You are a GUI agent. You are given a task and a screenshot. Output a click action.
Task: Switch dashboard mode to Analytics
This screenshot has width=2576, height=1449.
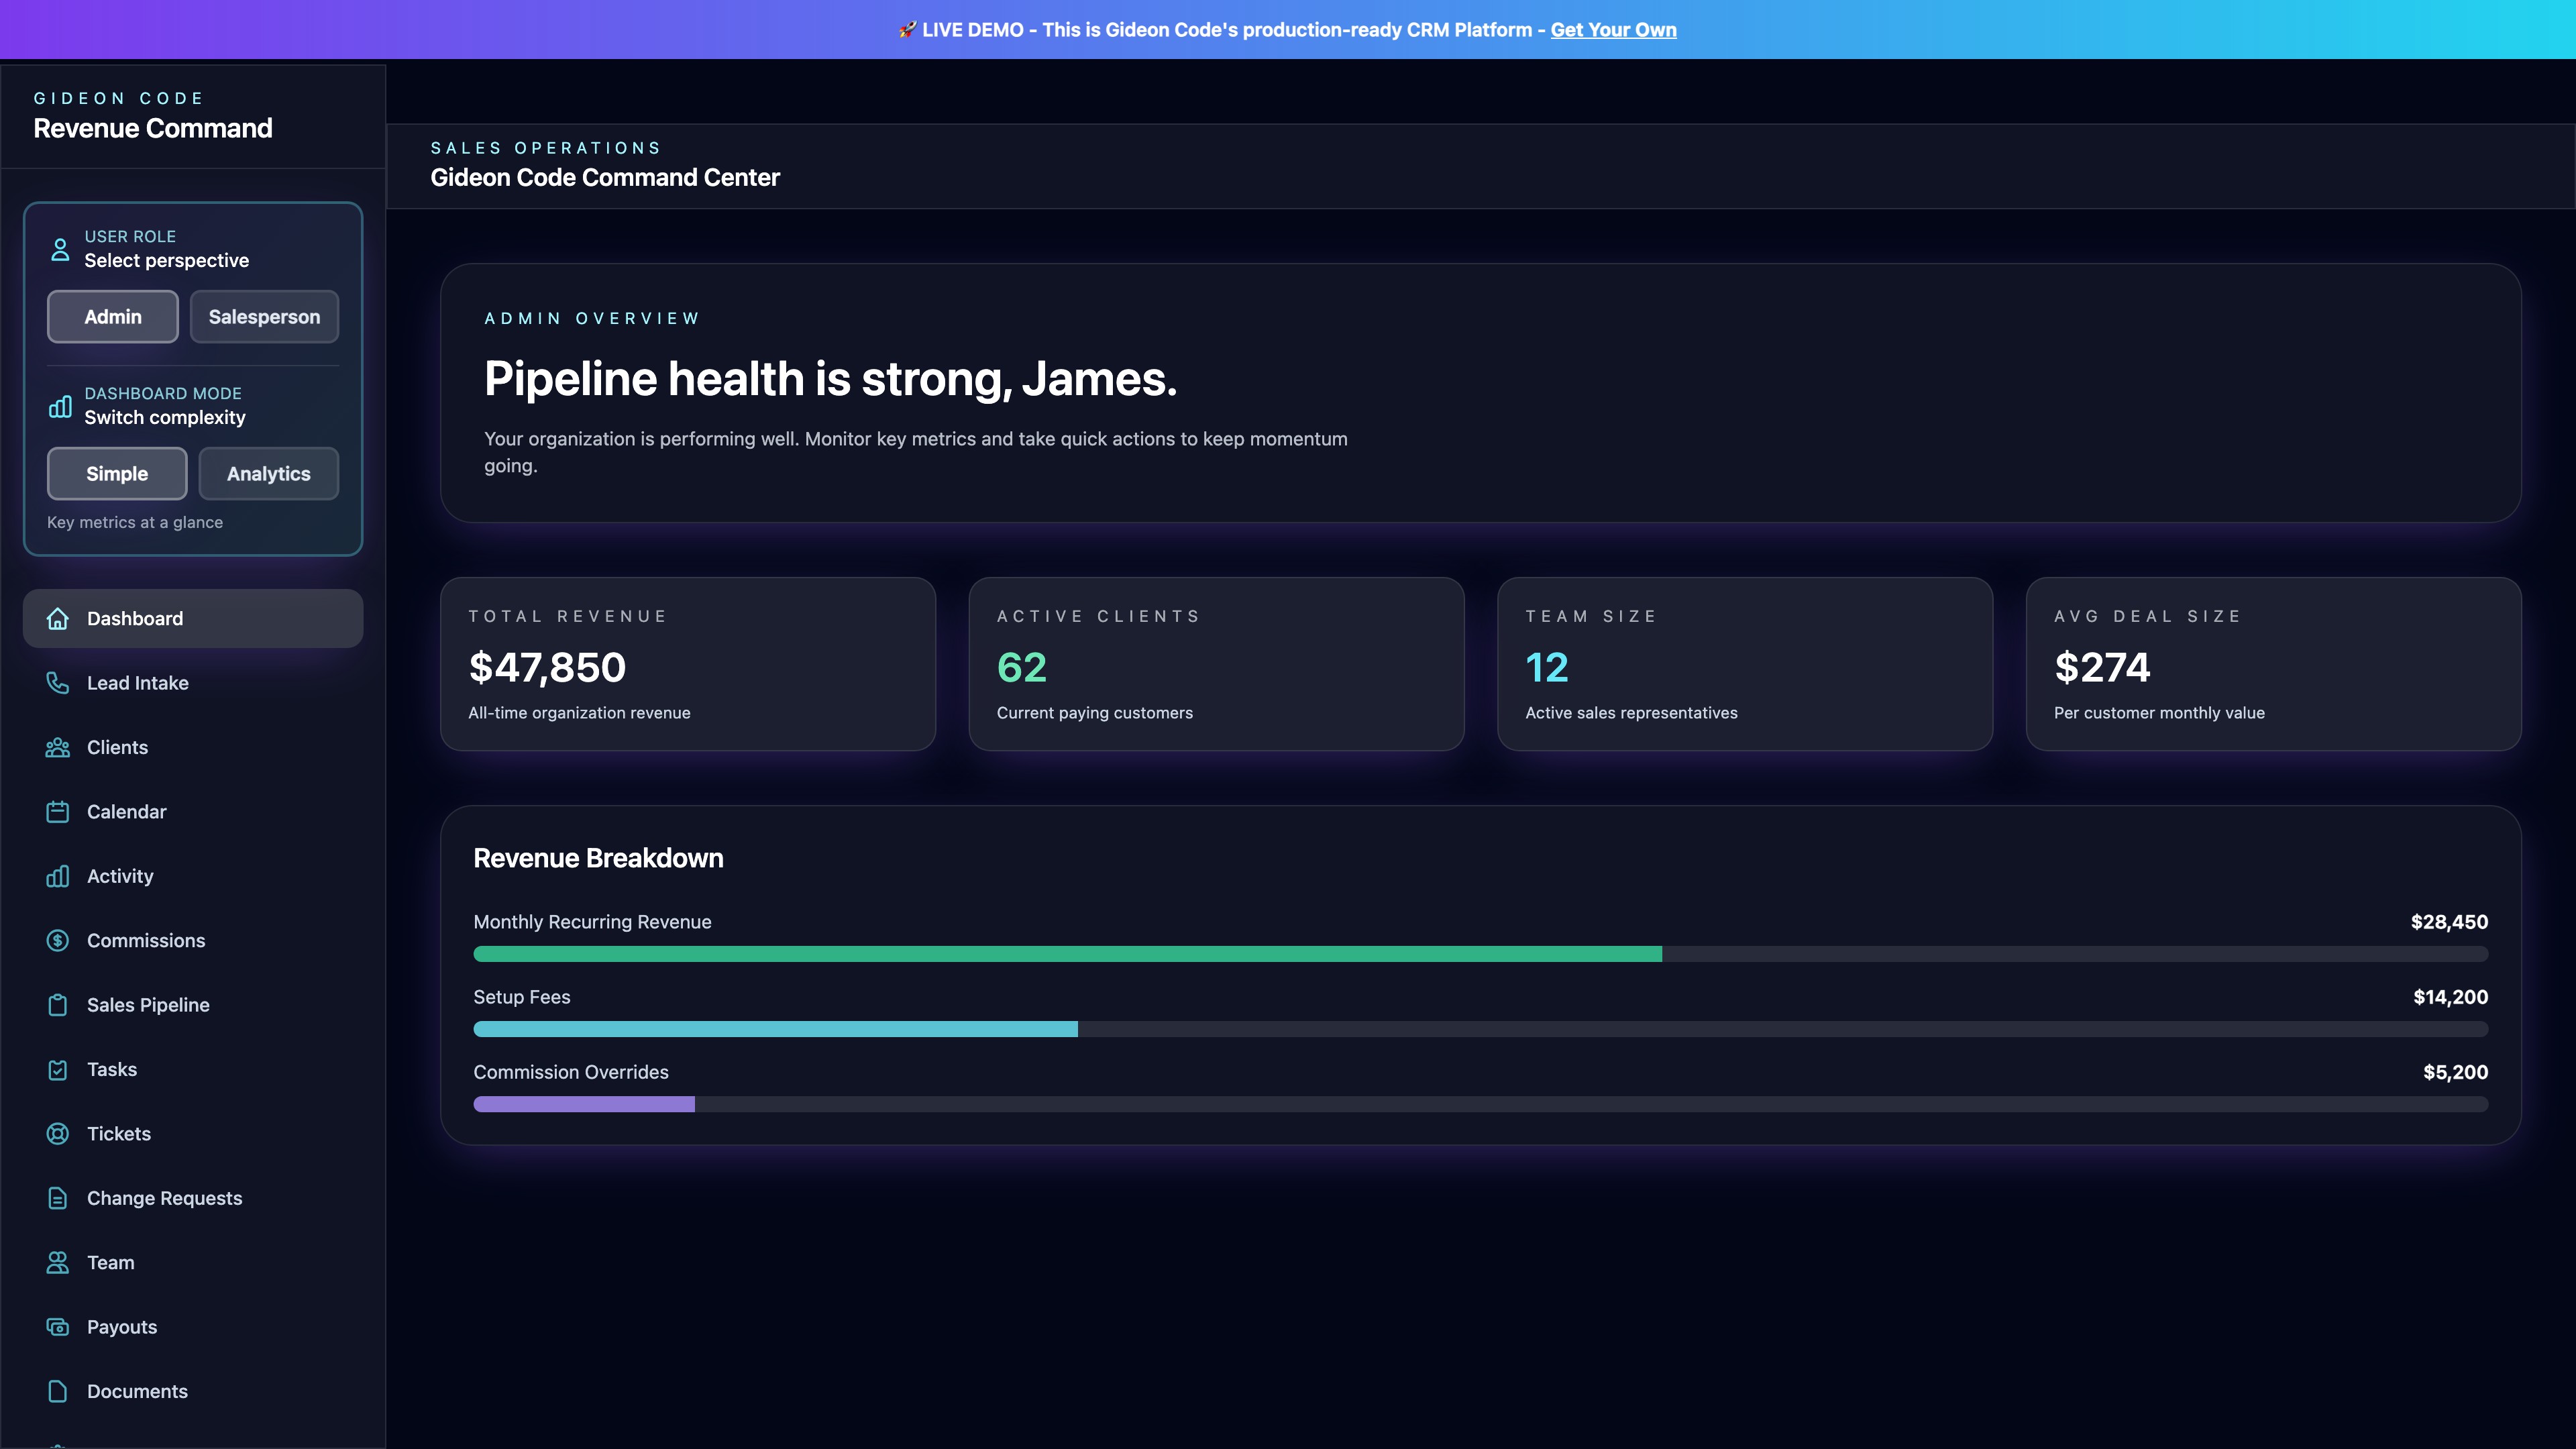[268, 474]
